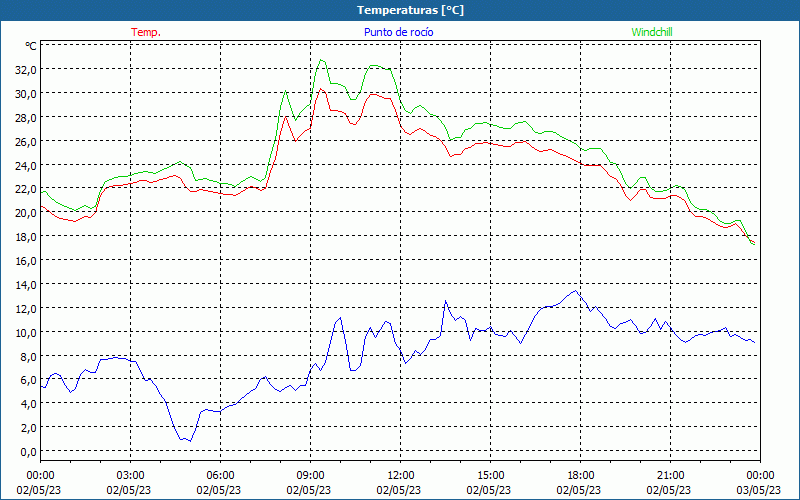Click the 10,0 y-axis value
This screenshot has height=500, width=800.
click(26, 333)
